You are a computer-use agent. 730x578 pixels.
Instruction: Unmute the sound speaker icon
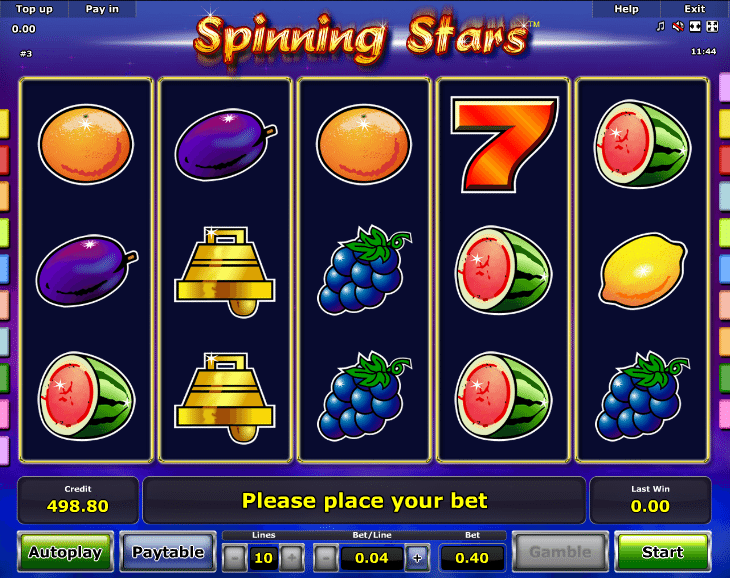click(678, 27)
